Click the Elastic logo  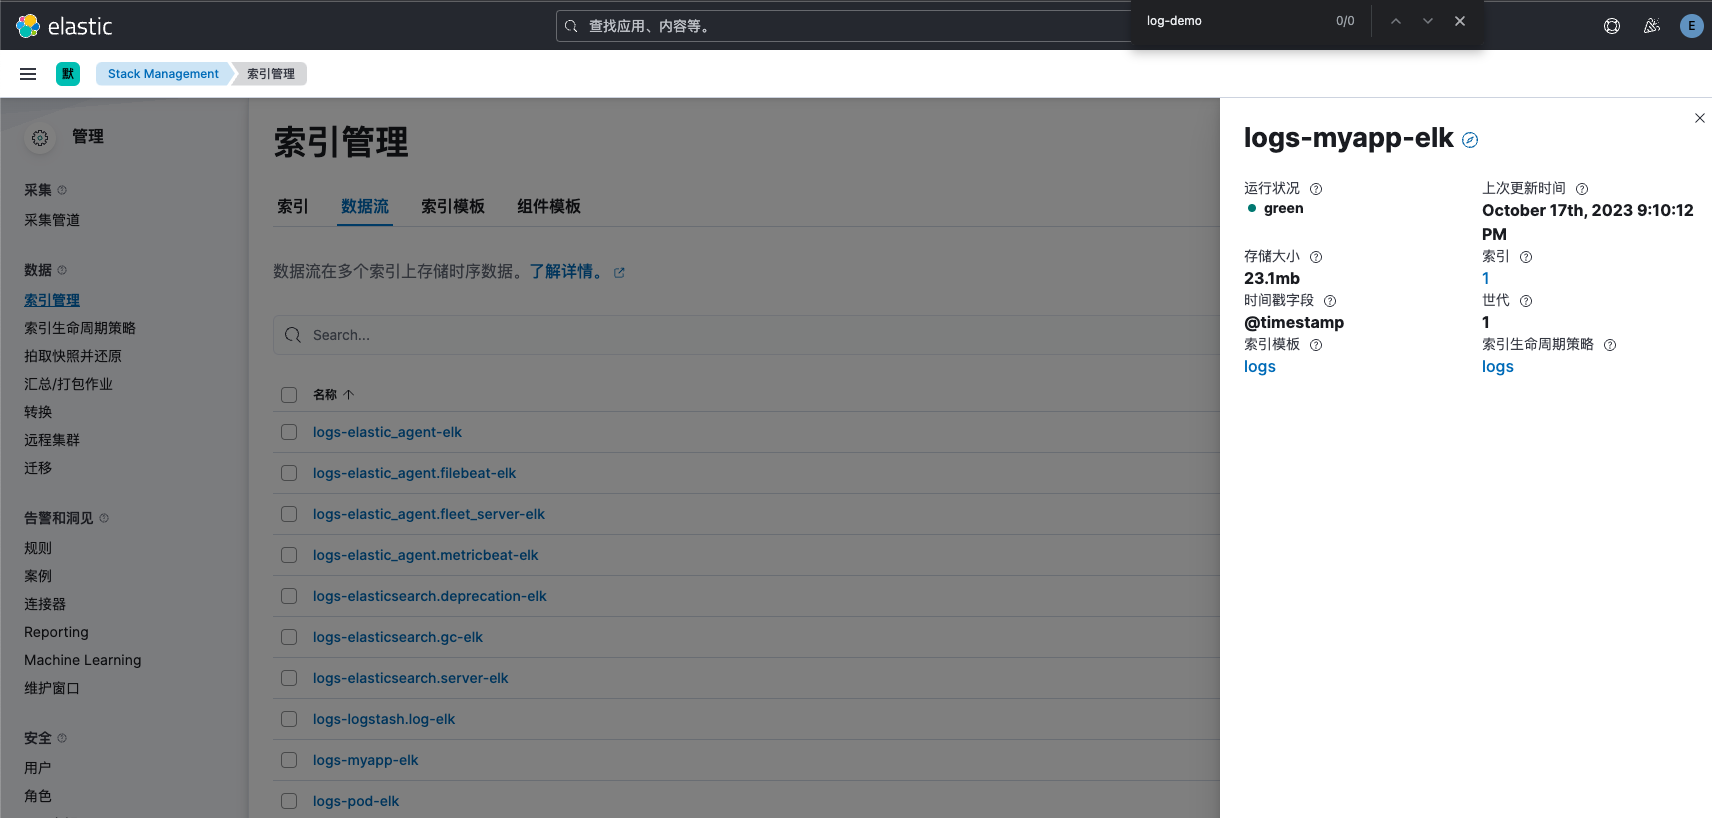point(64,26)
